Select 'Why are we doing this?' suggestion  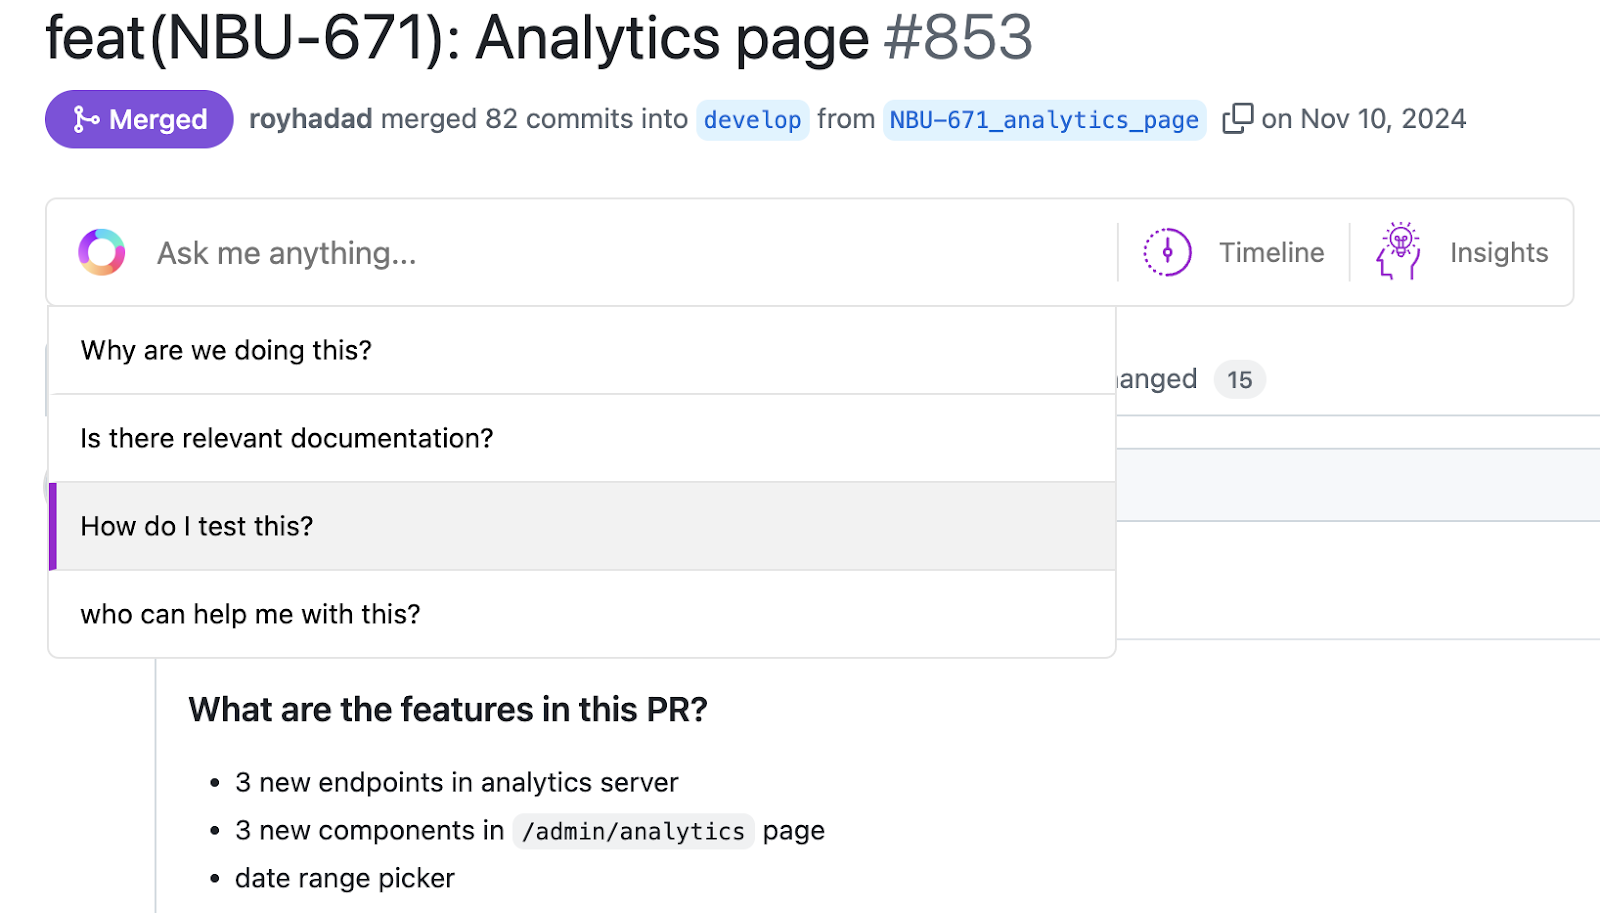(x=582, y=350)
